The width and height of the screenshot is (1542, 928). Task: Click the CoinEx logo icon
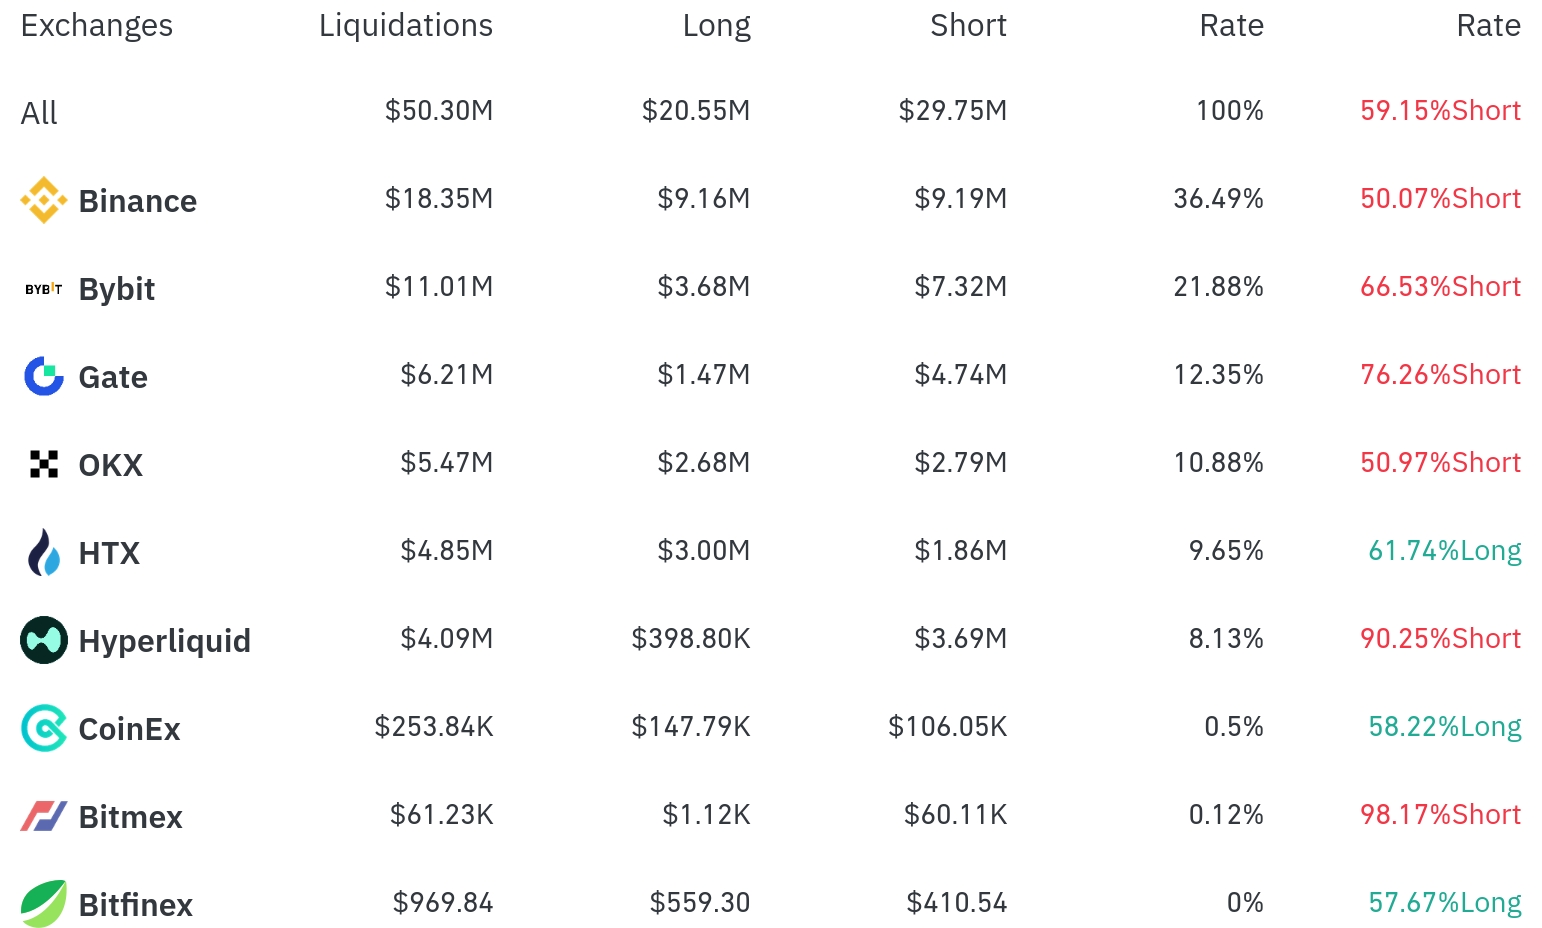(x=43, y=728)
